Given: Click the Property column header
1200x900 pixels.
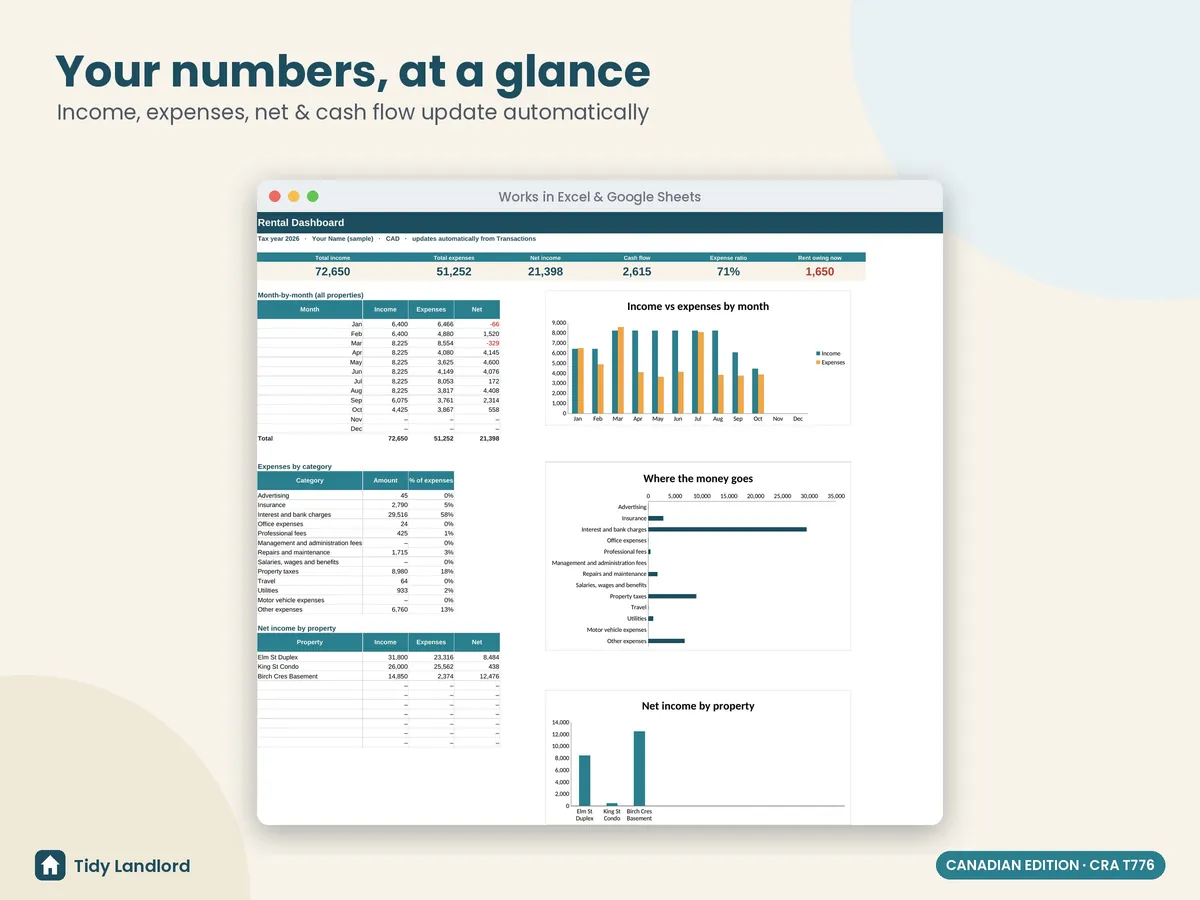Looking at the screenshot, I should (x=310, y=642).
